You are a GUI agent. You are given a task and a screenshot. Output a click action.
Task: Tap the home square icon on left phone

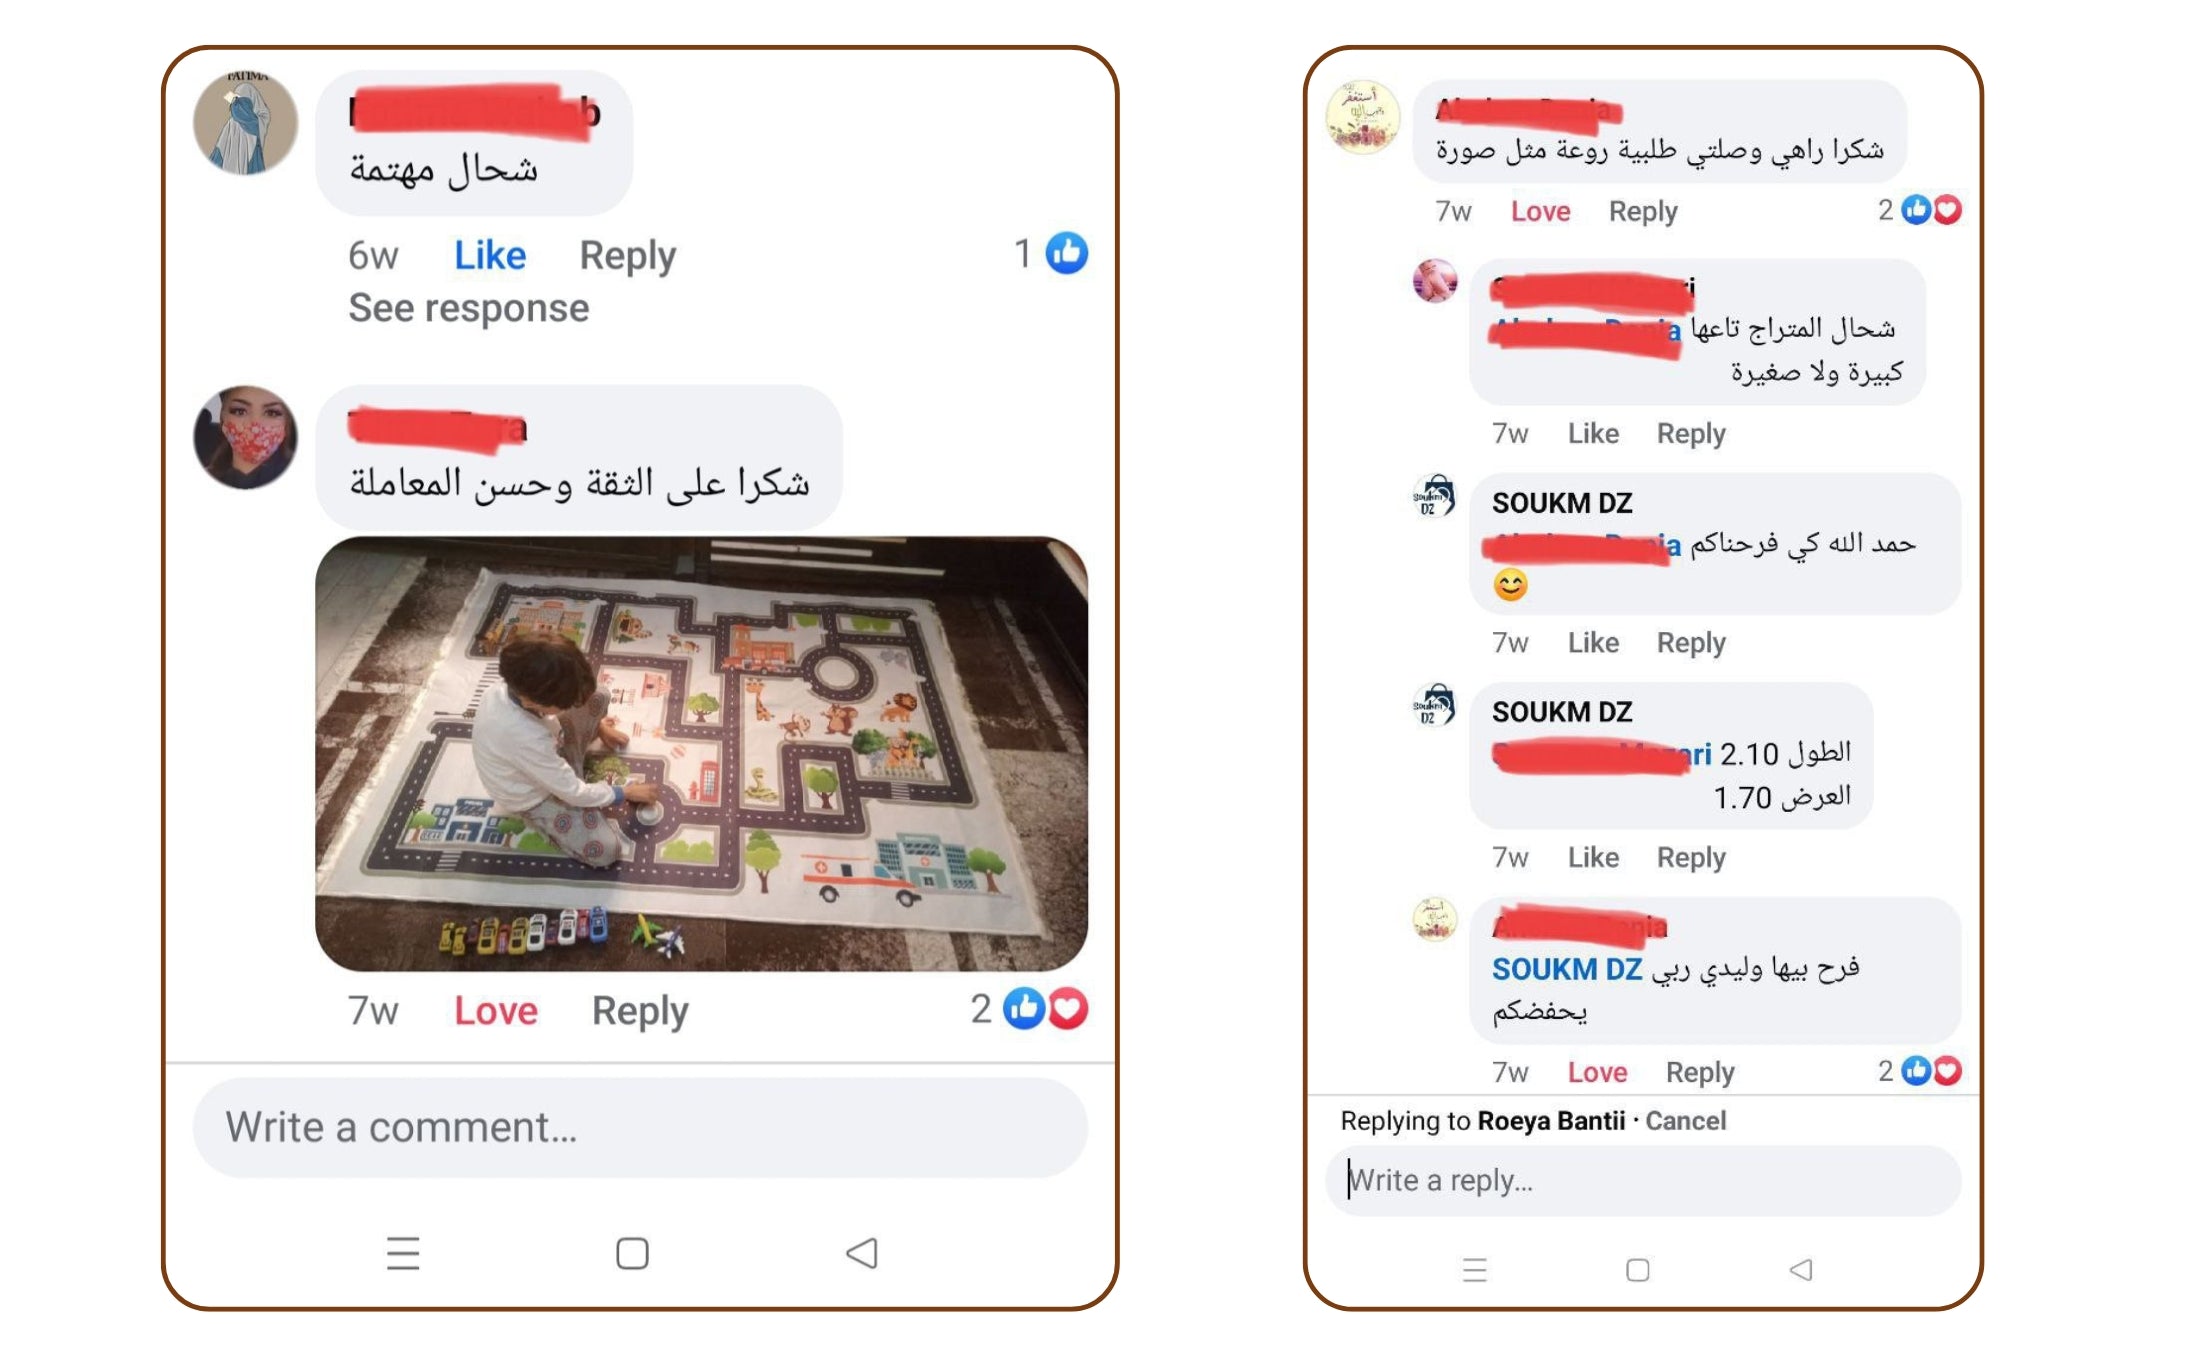632,1253
